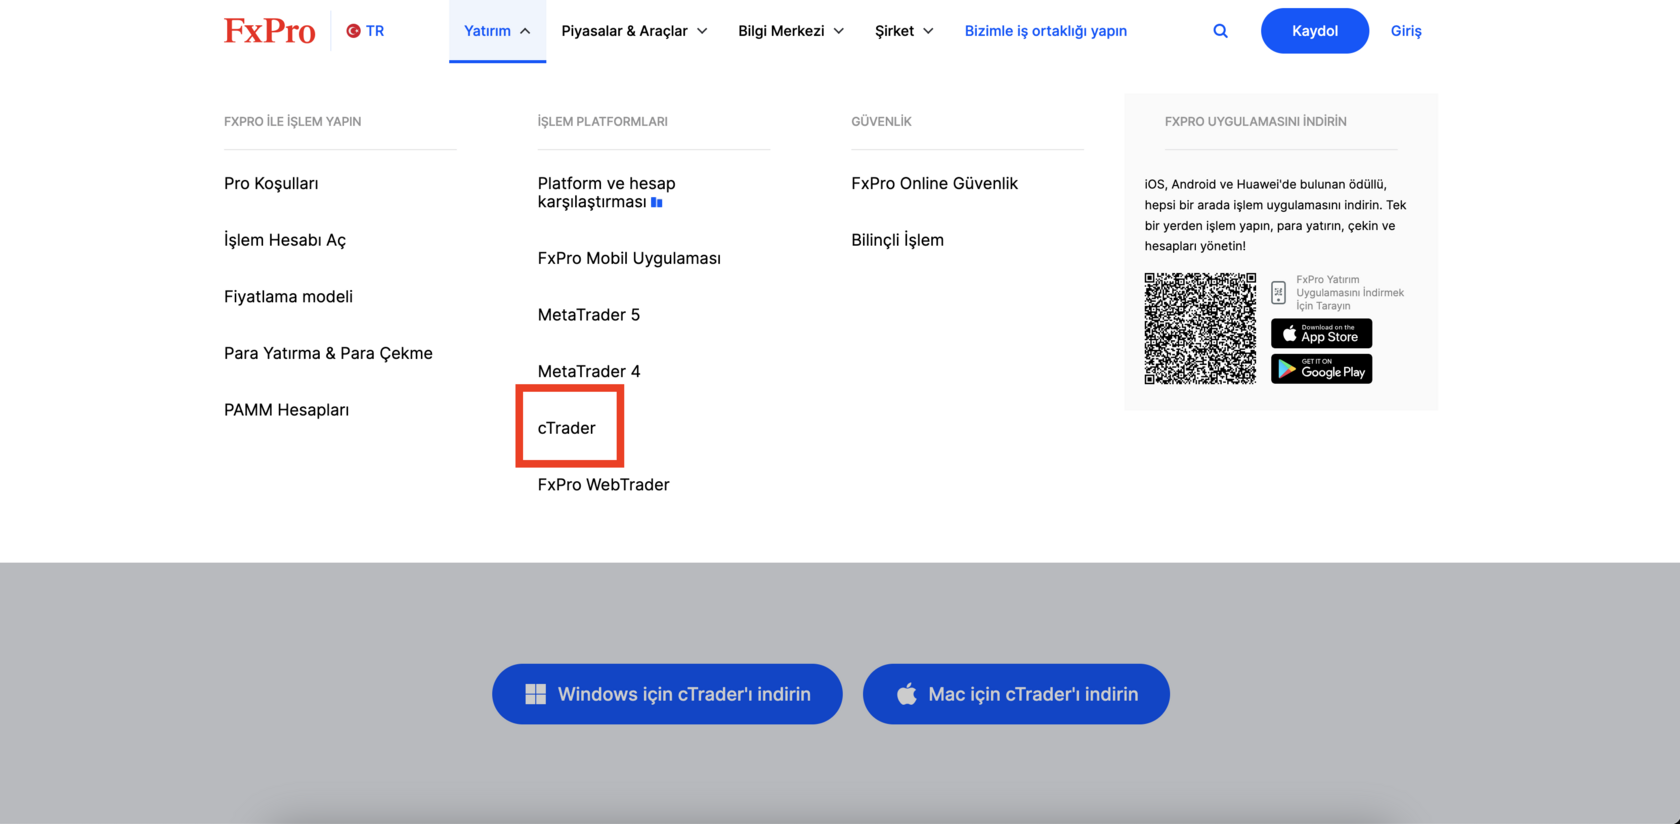The width and height of the screenshot is (1680, 824).
Task: Click the FxPro logo
Action: click(x=269, y=31)
